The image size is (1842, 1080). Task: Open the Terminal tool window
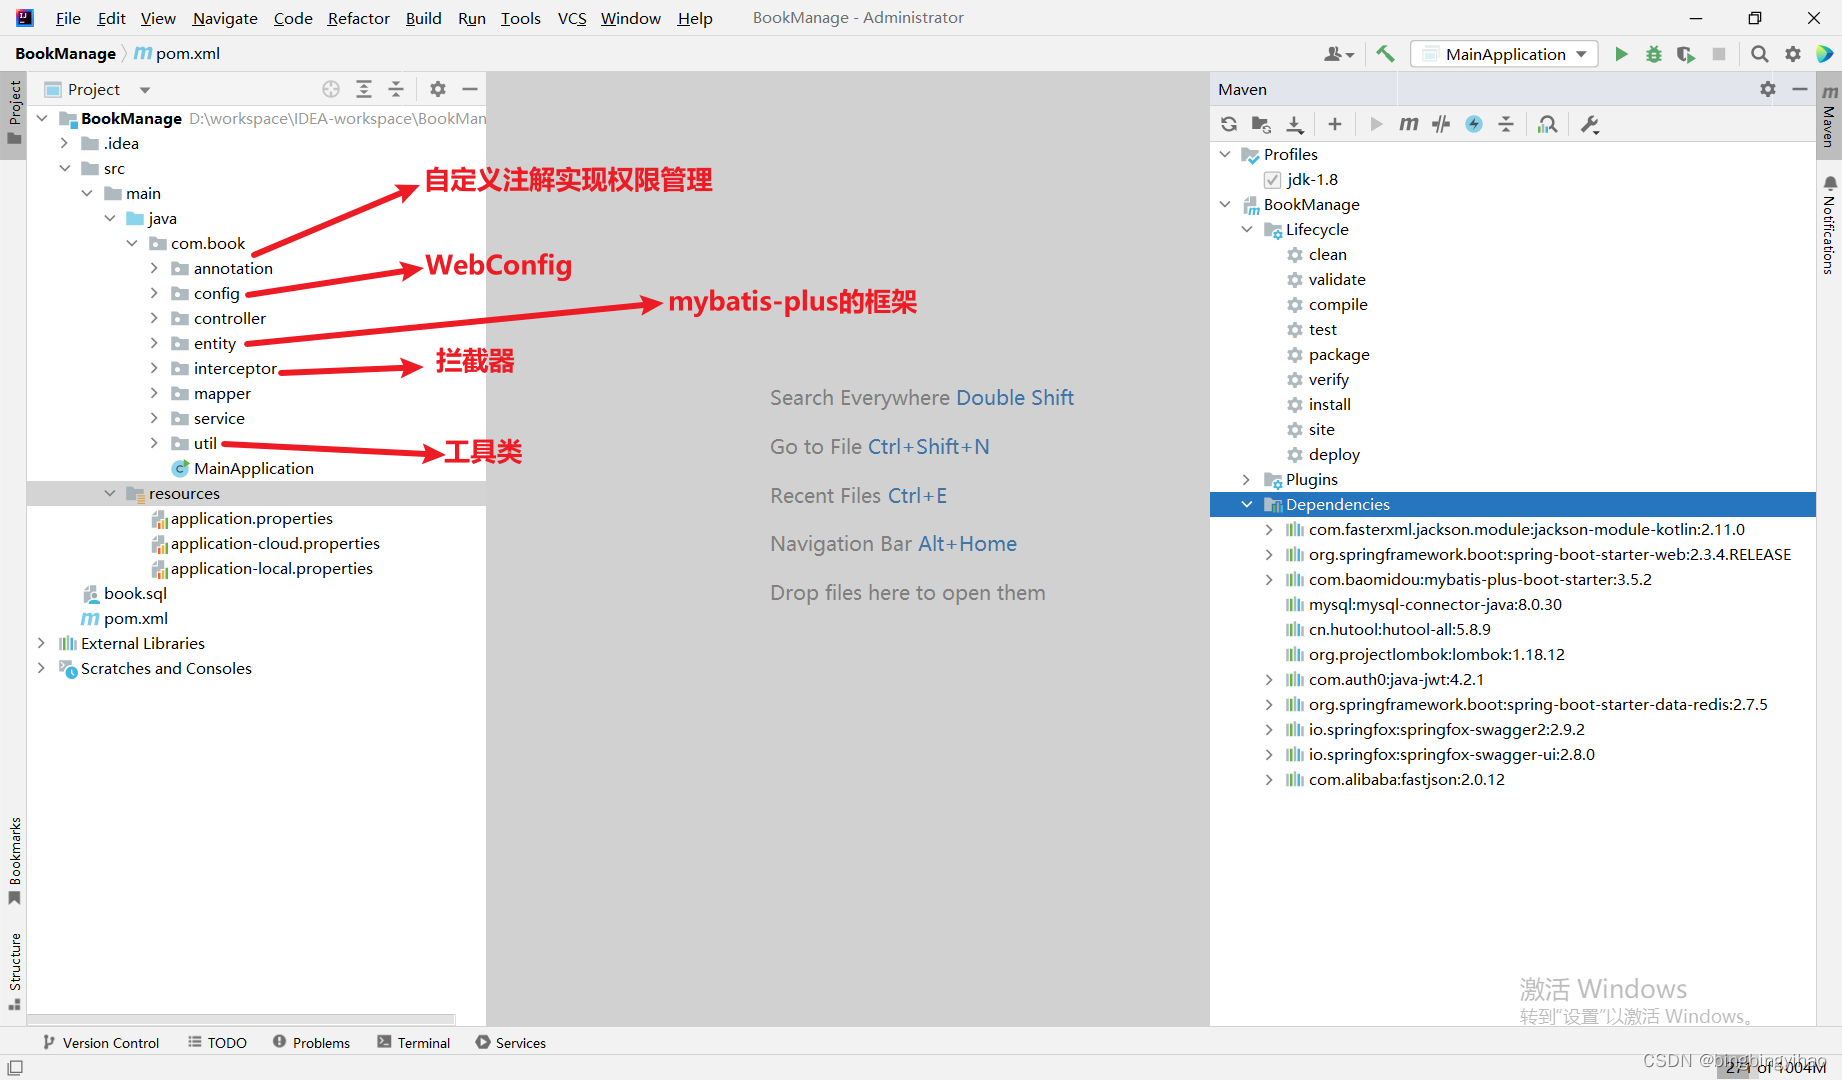pos(414,1042)
